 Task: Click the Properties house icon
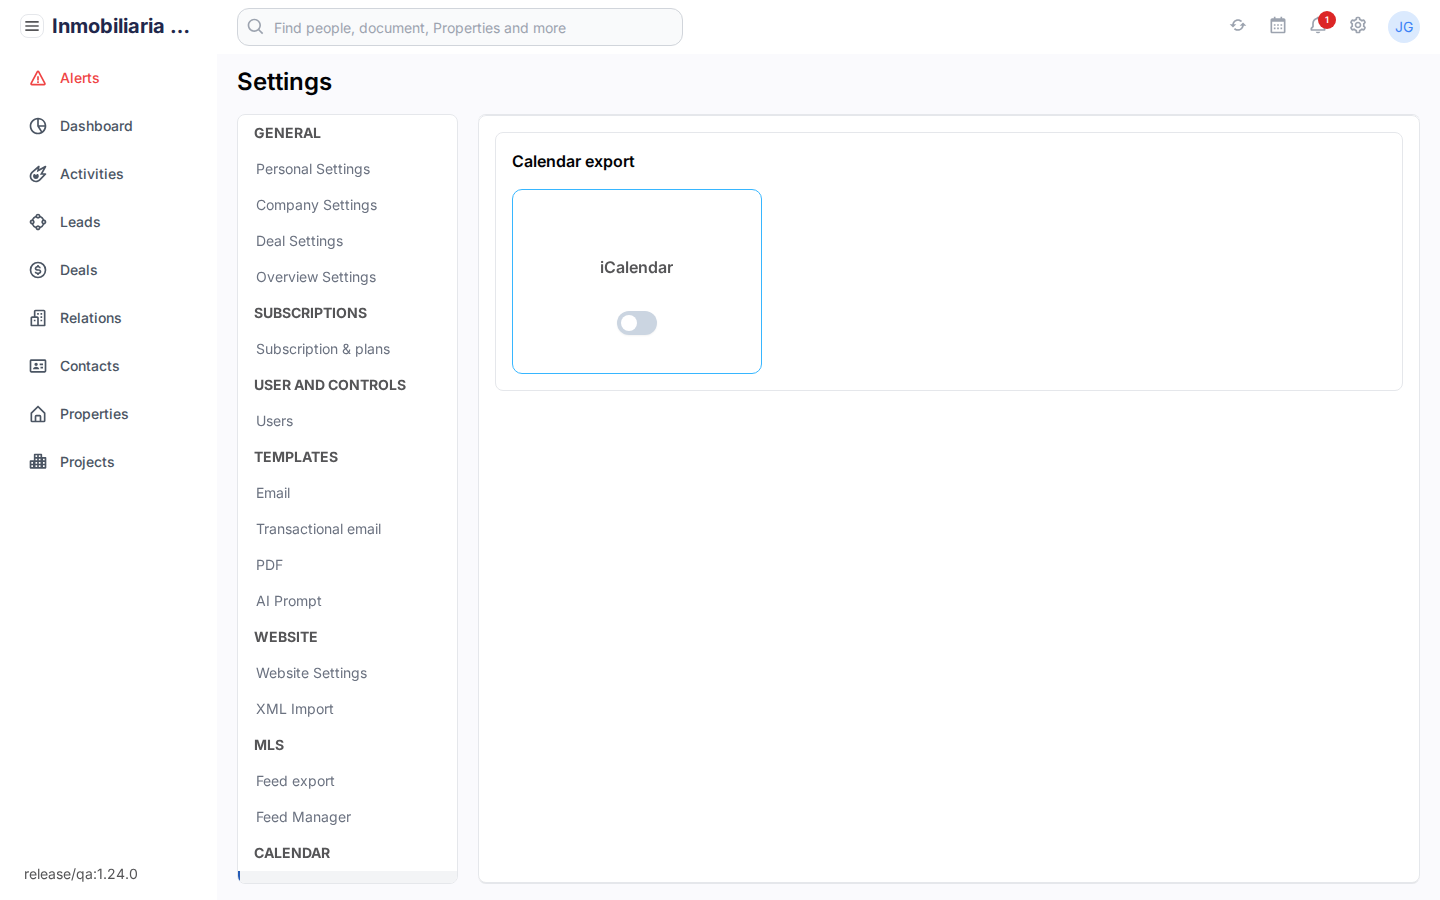38,414
